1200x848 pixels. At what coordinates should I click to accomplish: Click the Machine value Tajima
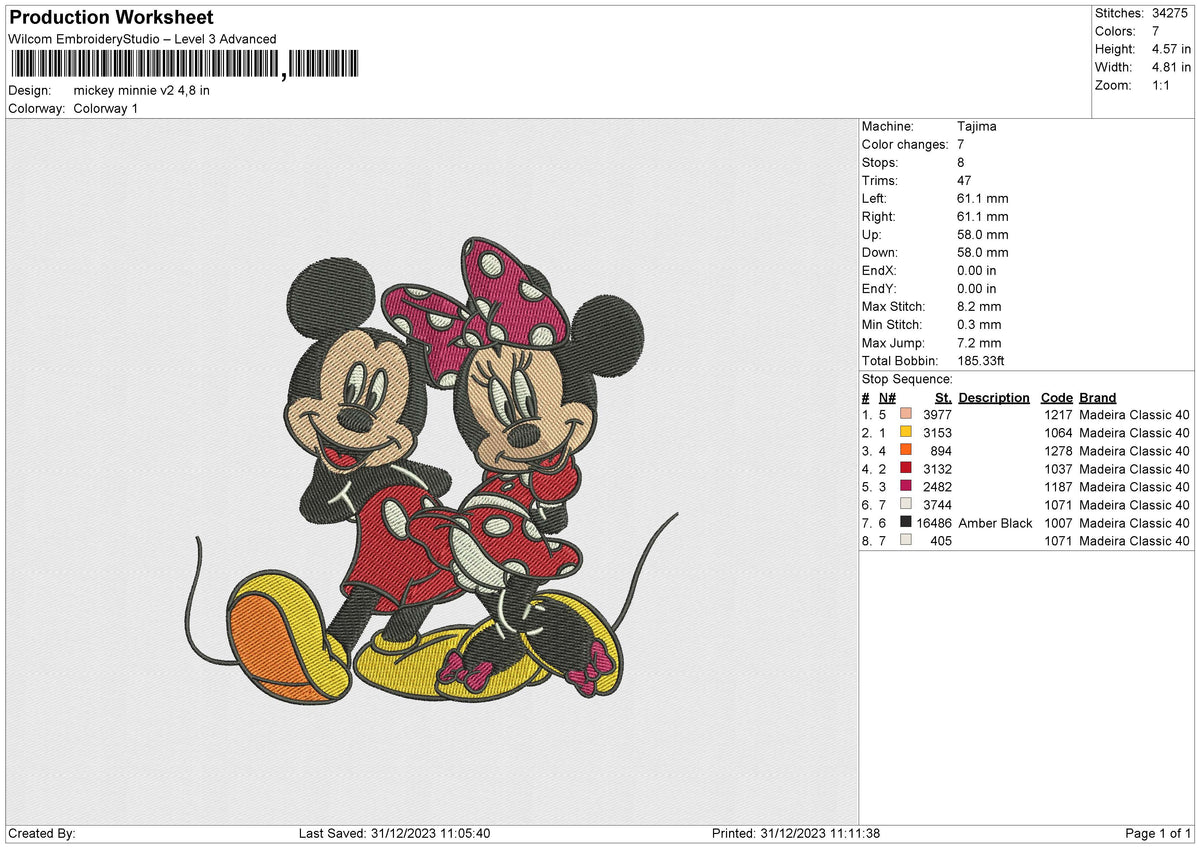click(x=977, y=126)
